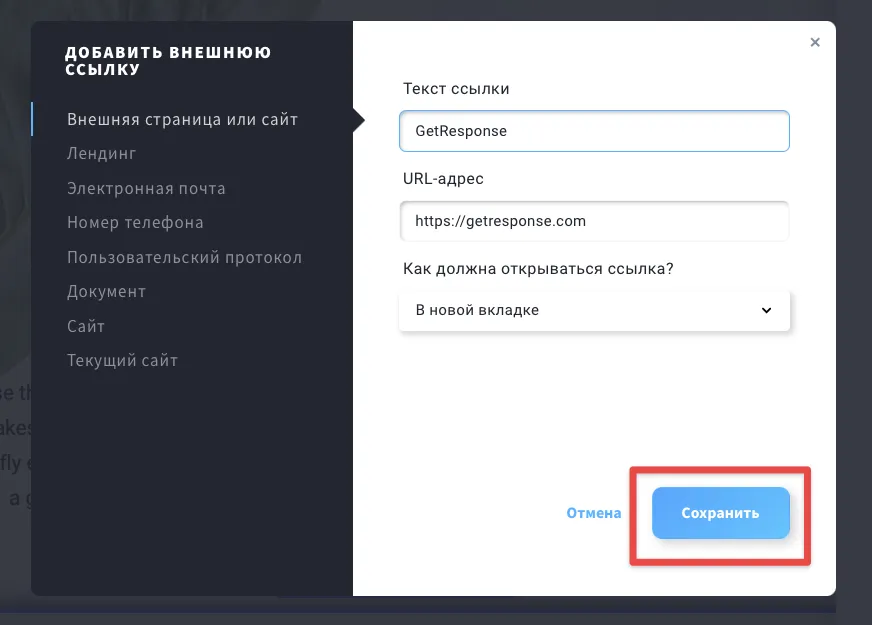This screenshot has width=872, height=625.
Task: Click the URL field with https://getresponse.com
Action: (594, 221)
